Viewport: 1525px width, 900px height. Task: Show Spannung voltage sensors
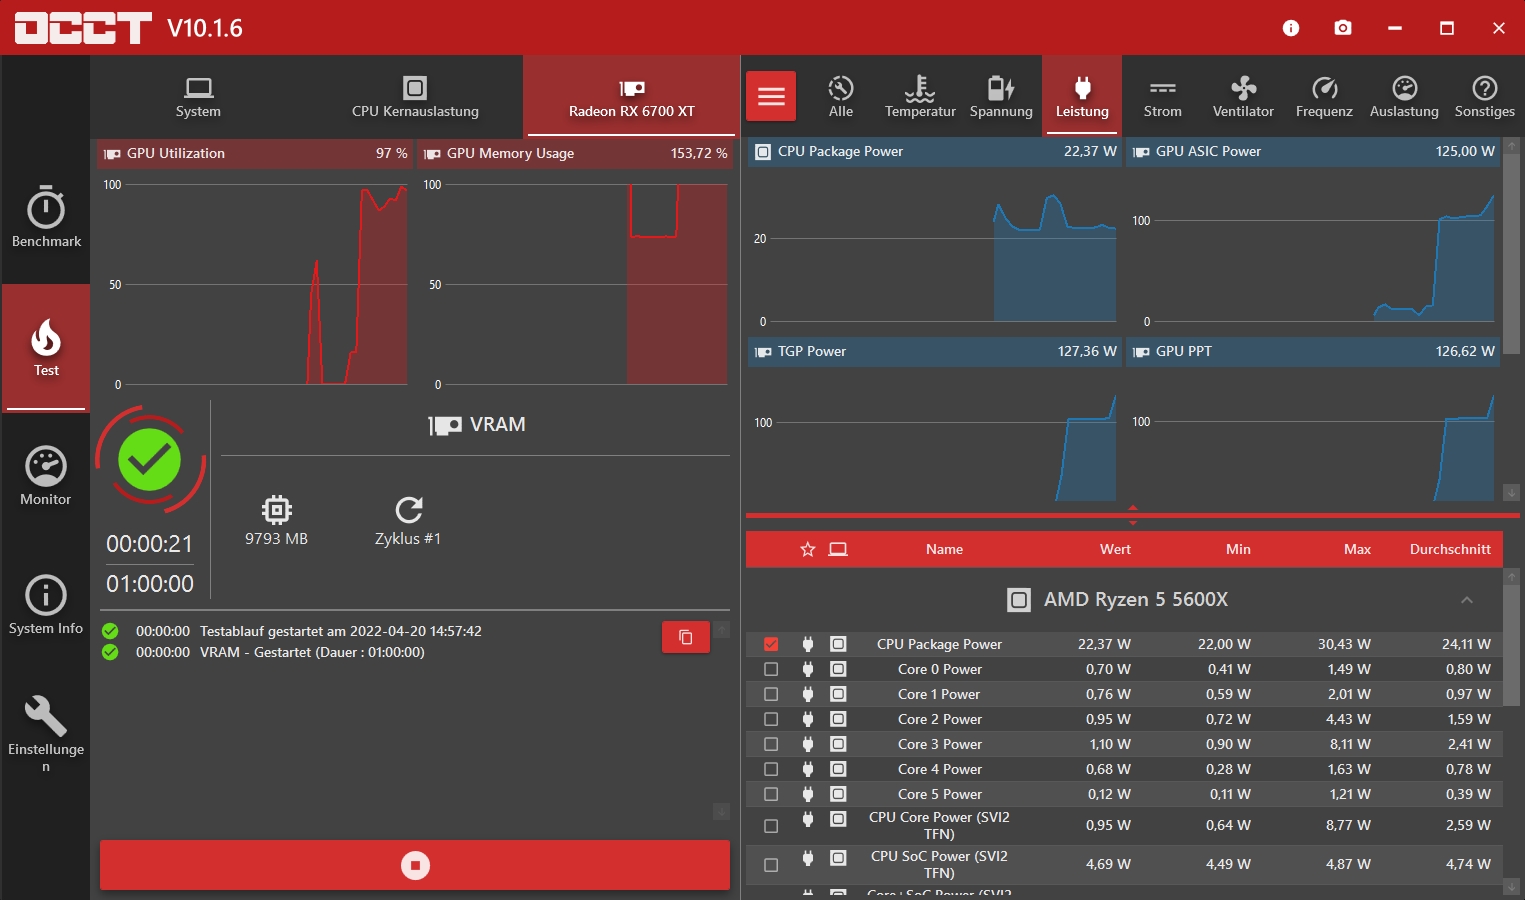pos(1001,97)
